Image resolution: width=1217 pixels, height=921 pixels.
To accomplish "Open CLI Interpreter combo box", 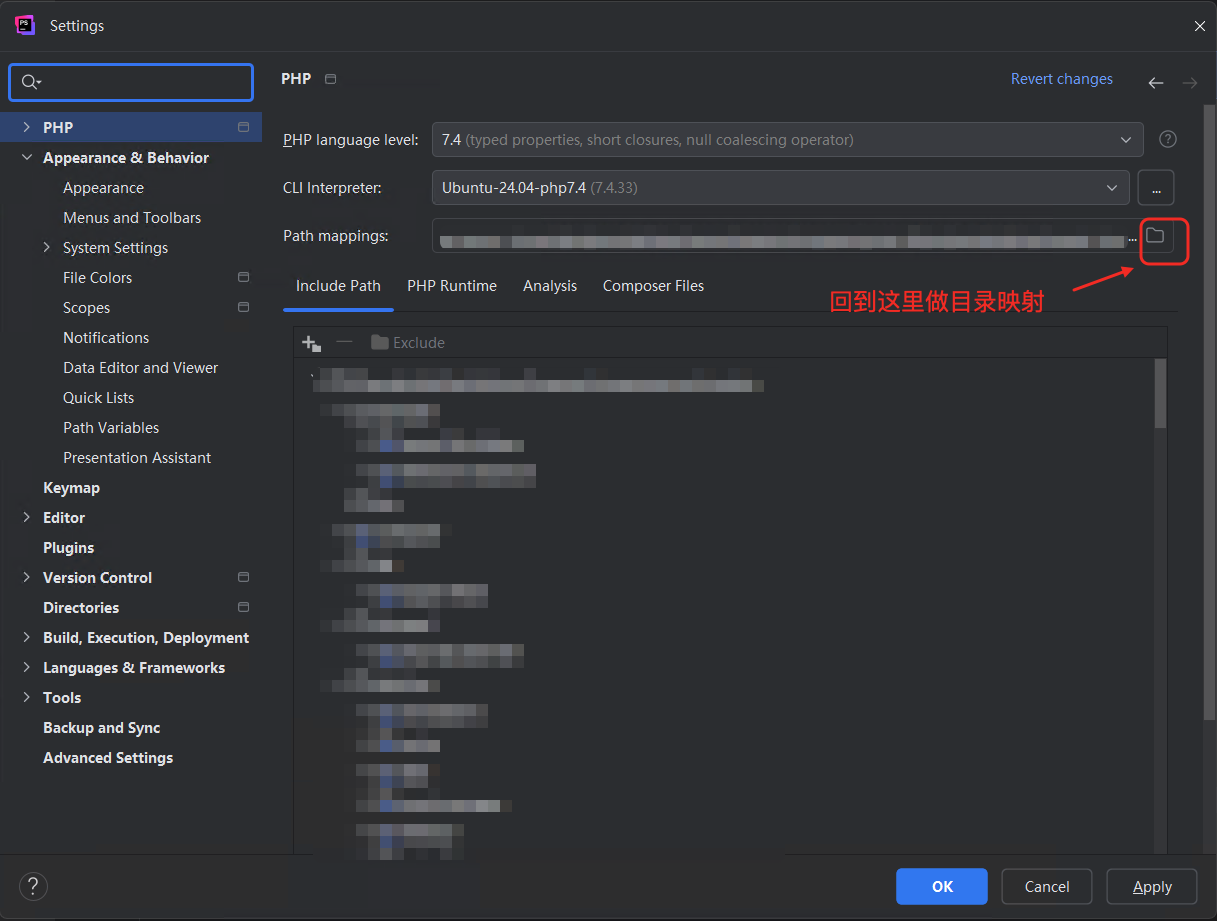I will (780, 188).
